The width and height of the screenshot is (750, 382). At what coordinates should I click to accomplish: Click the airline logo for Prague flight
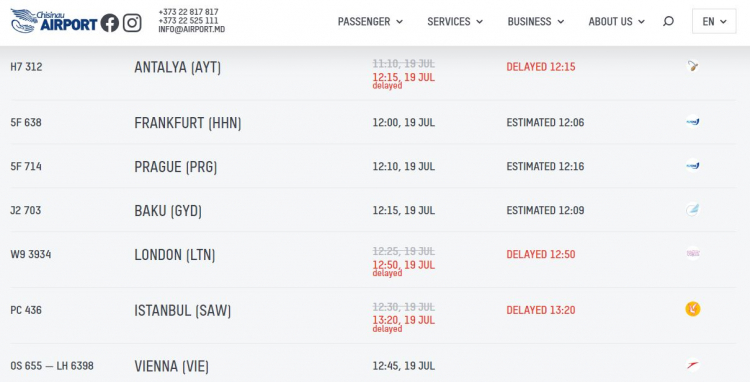(693, 165)
